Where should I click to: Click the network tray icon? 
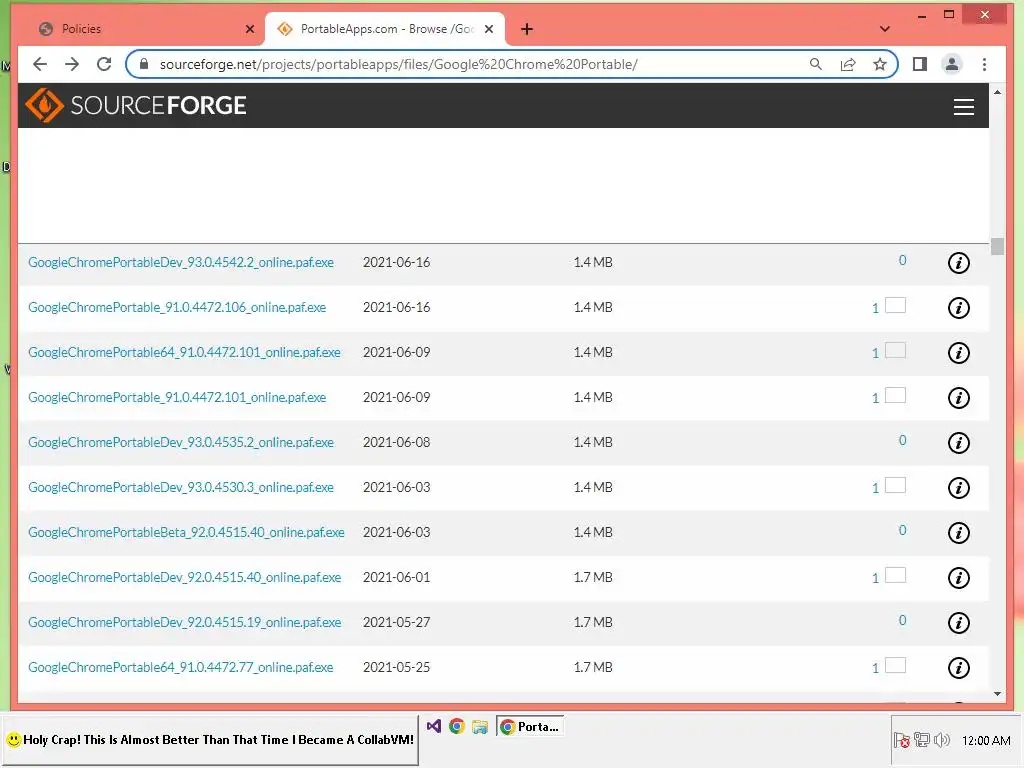[921, 740]
